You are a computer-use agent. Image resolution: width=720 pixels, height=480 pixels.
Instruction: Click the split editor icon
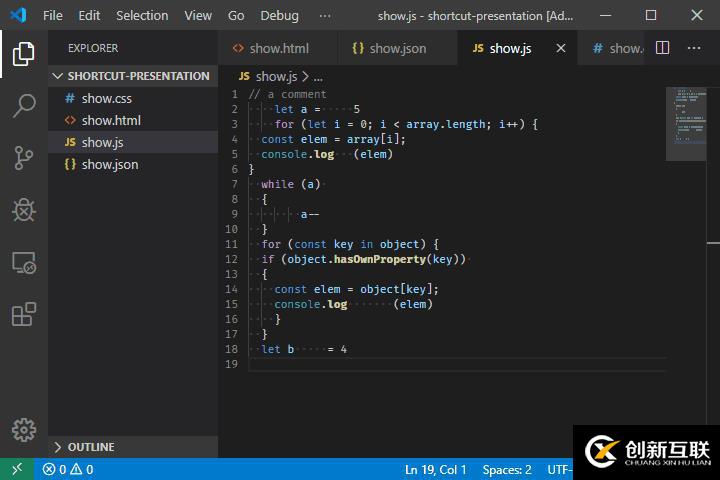[662, 48]
